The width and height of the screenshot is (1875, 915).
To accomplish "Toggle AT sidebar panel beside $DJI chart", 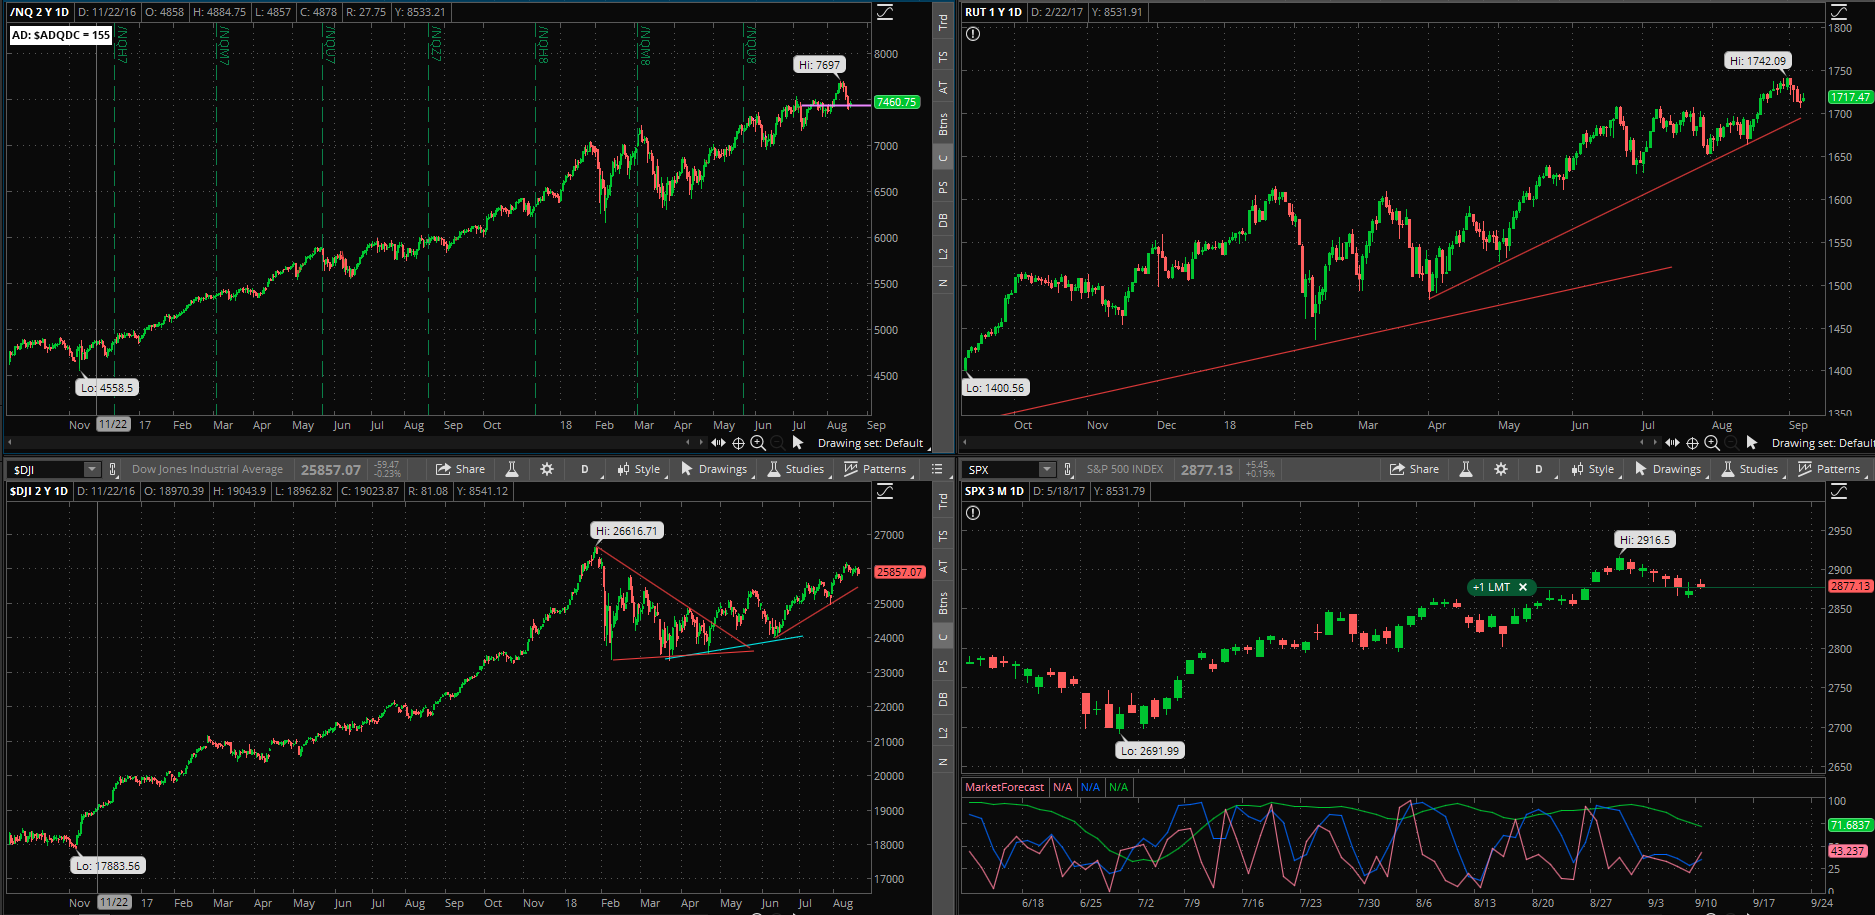I will [x=943, y=567].
